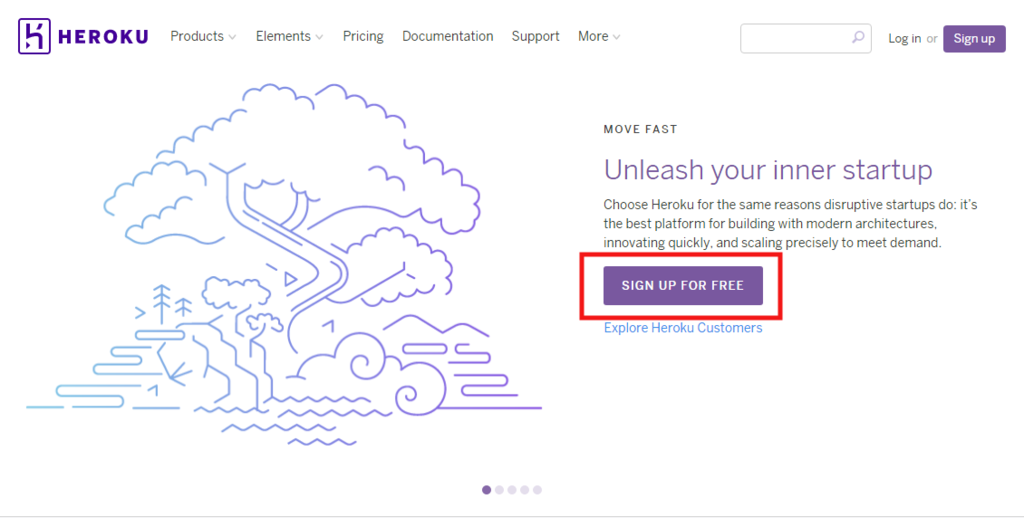Open Explore Heroku Customers link
The image size is (1024, 518).
pyautogui.click(x=682, y=327)
